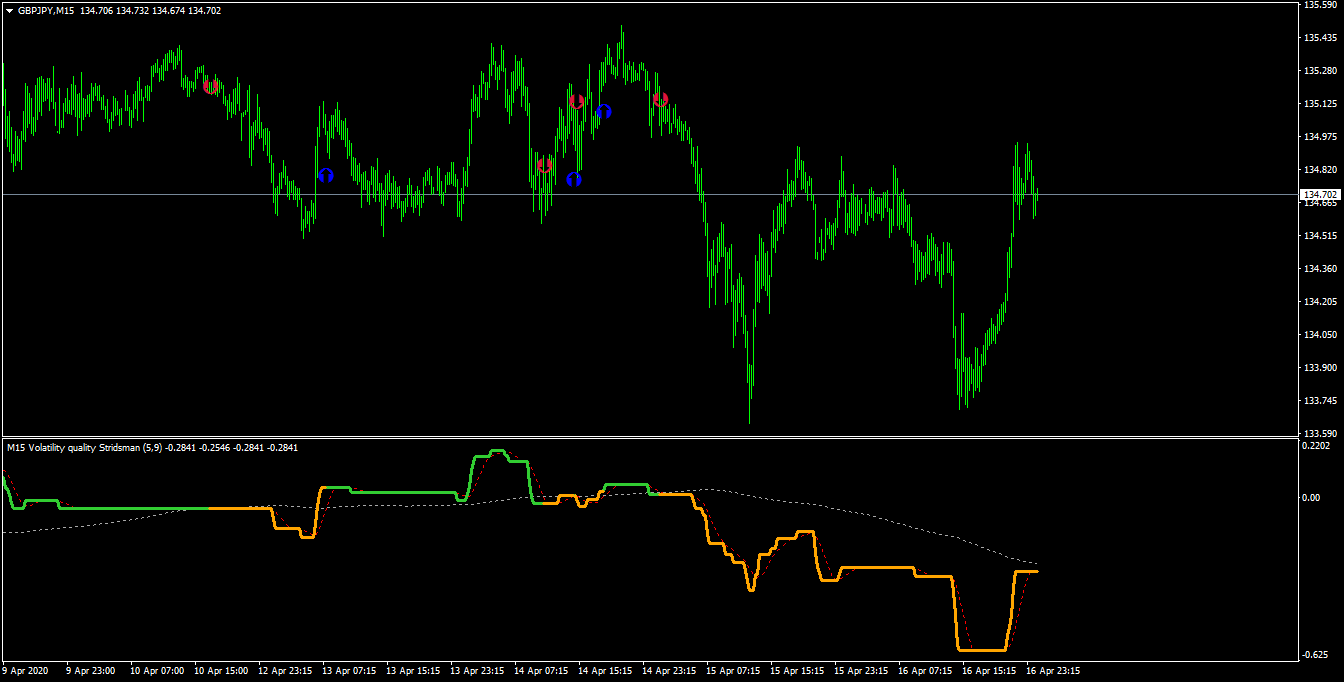The height and width of the screenshot is (682, 1344).
Task: Click the 135.590 price scale label
Action: pyautogui.click(x=1321, y=5)
